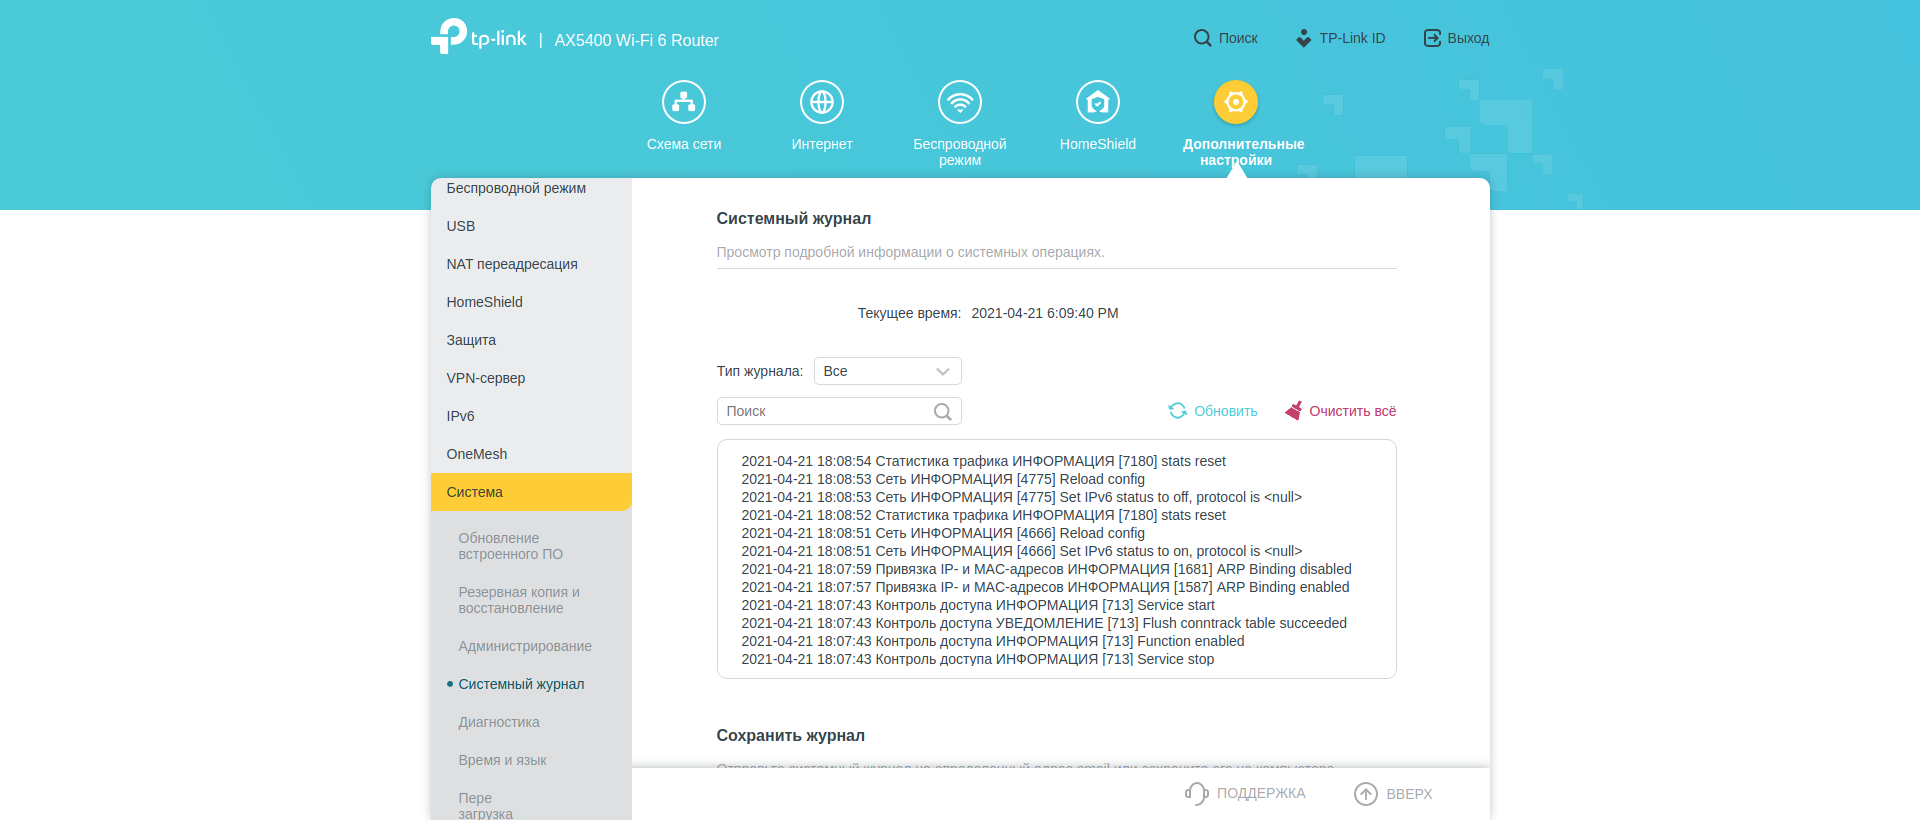Click in the log search (Поиск) field
The image size is (1920, 820).
pos(825,412)
